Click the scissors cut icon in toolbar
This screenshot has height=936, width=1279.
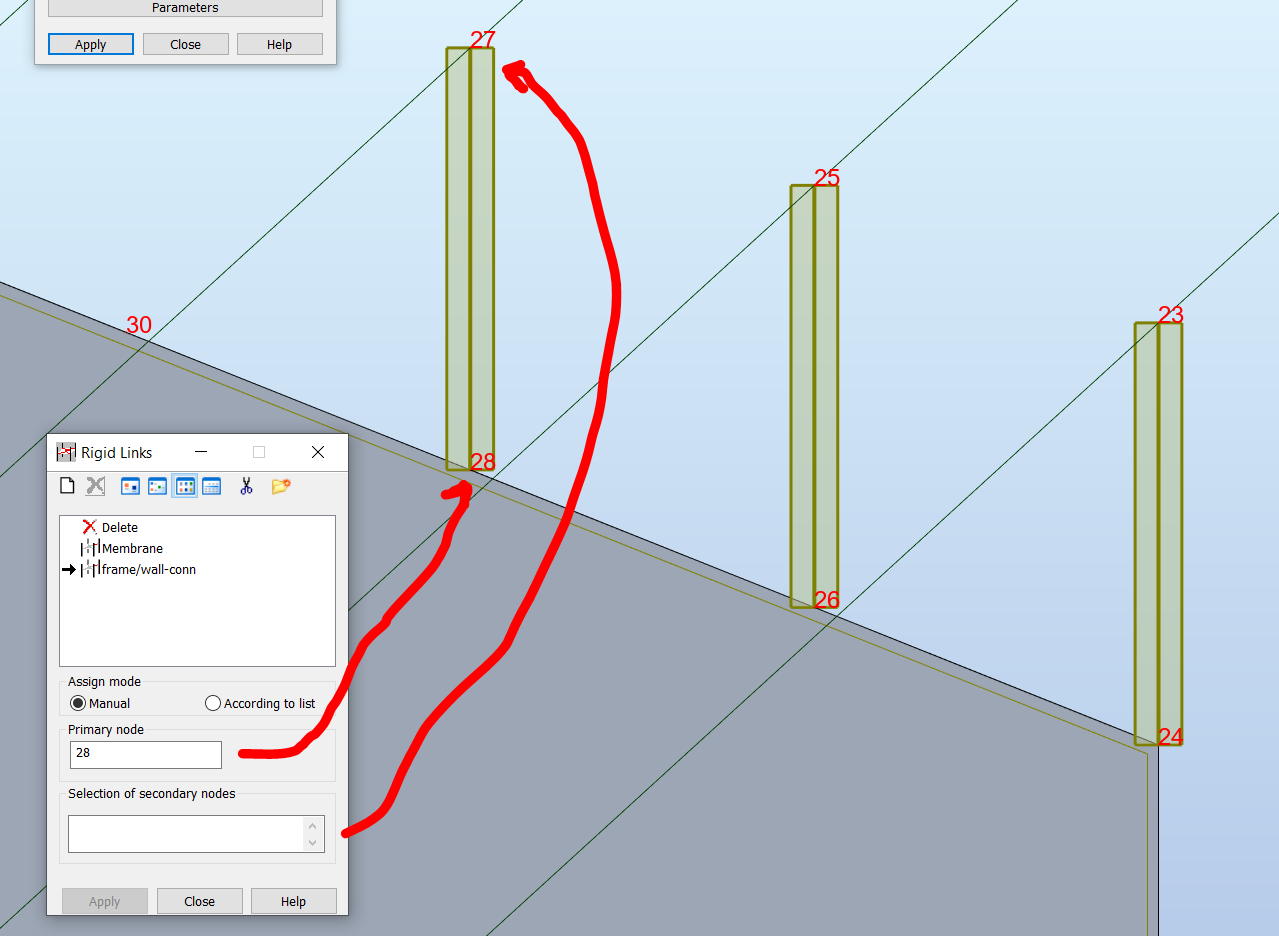point(246,485)
